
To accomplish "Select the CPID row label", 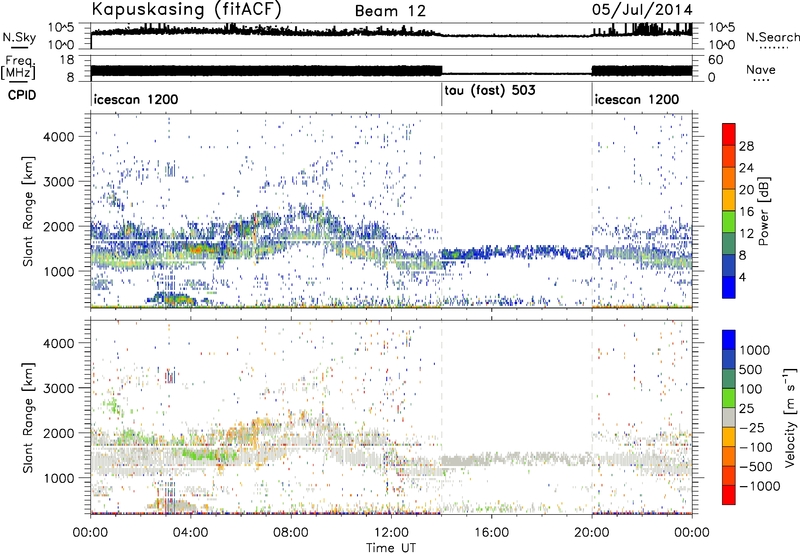I will point(22,95).
